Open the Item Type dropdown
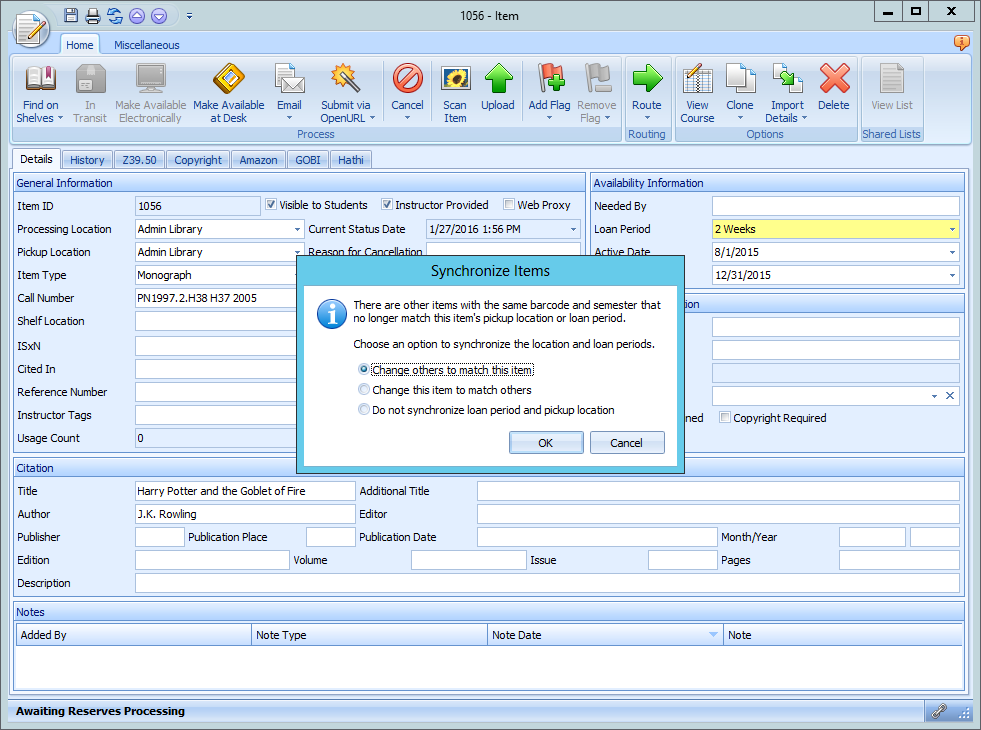The width and height of the screenshot is (981, 730). pos(296,275)
